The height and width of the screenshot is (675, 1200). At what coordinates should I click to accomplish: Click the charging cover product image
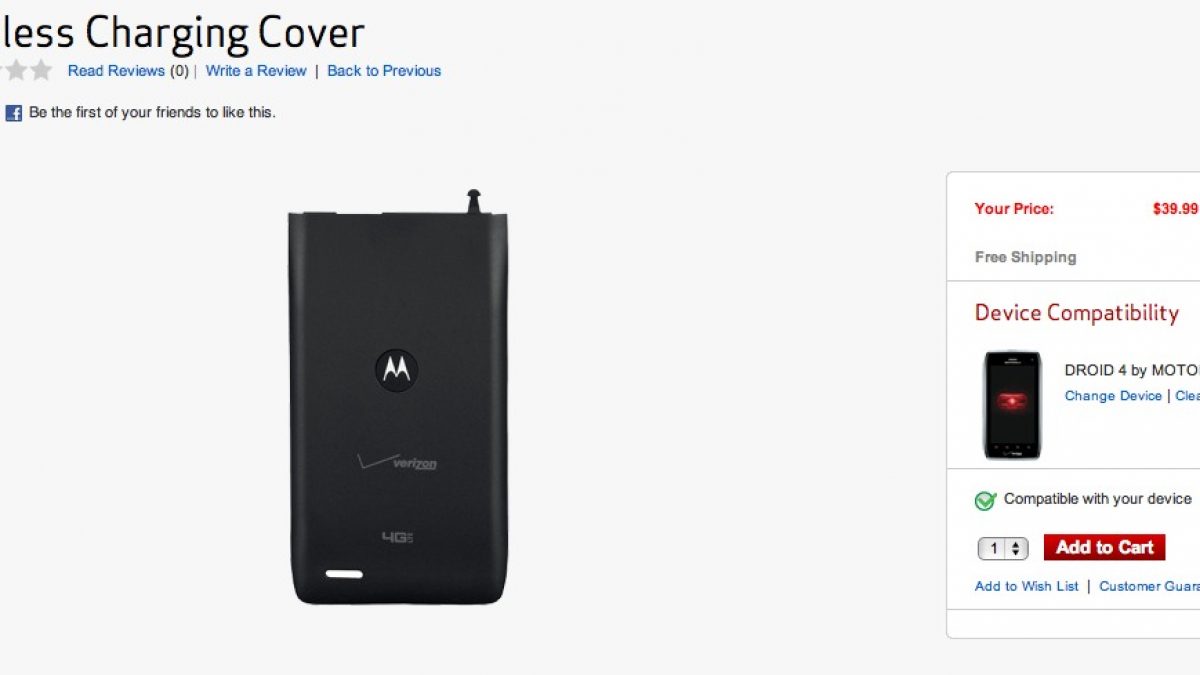(x=397, y=397)
